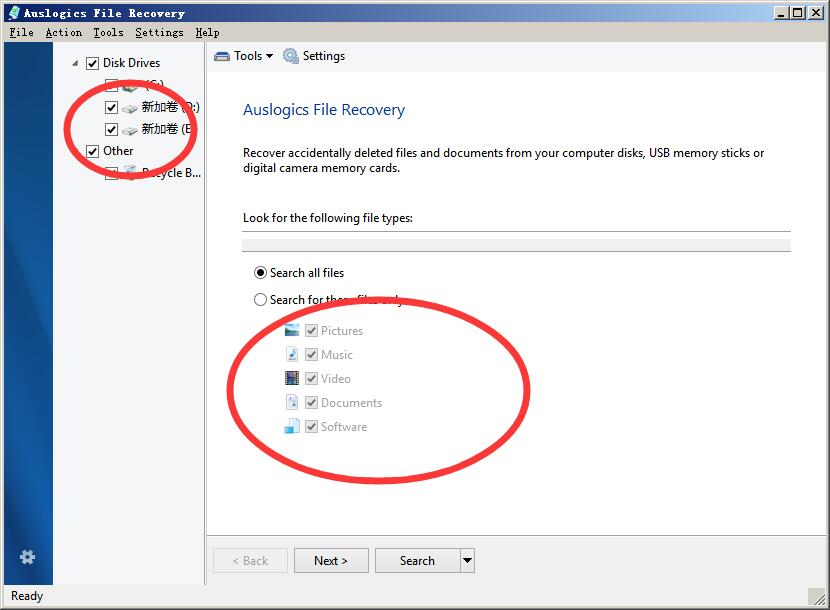Toggle the Software checkbox

tap(311, 426)
